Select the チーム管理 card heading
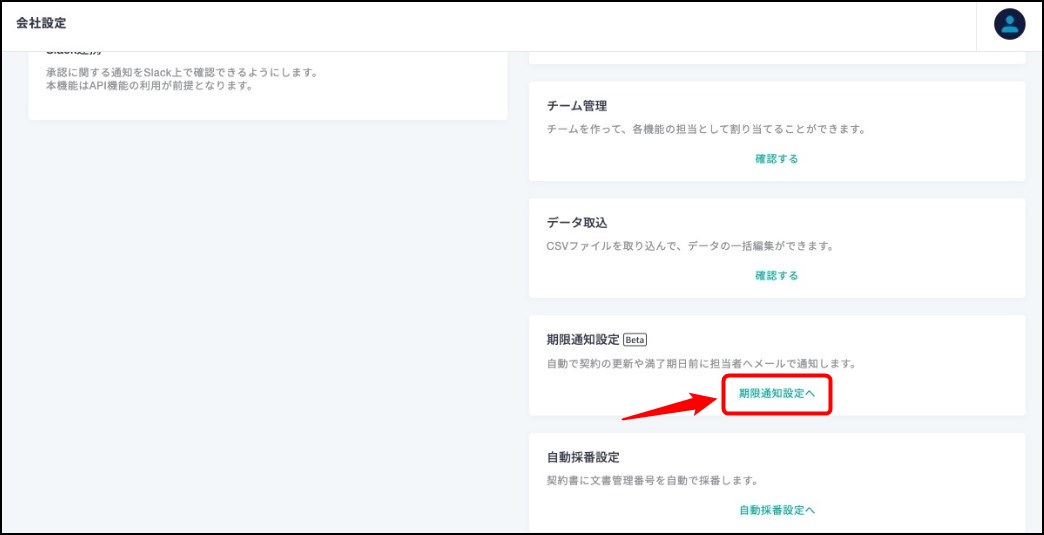This screenshot has width=1044, height=535. [x=577, y=106]
